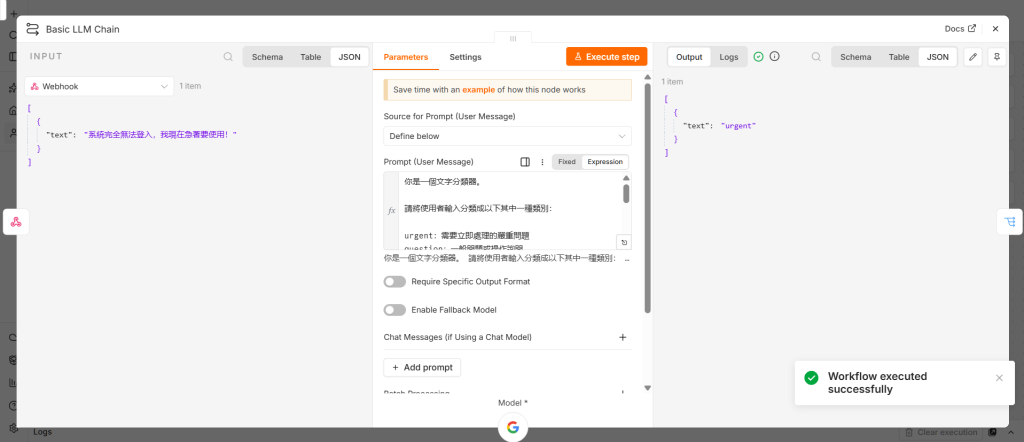
Task: Click the "urgent" value in output JSON
Action: (x=739, y=125)
